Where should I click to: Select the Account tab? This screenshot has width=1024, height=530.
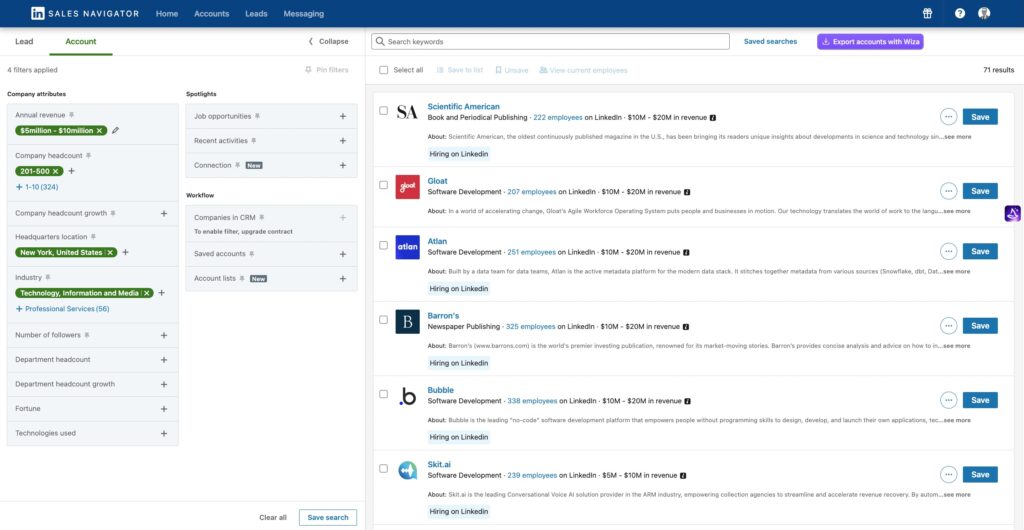(x=81, y=41)
